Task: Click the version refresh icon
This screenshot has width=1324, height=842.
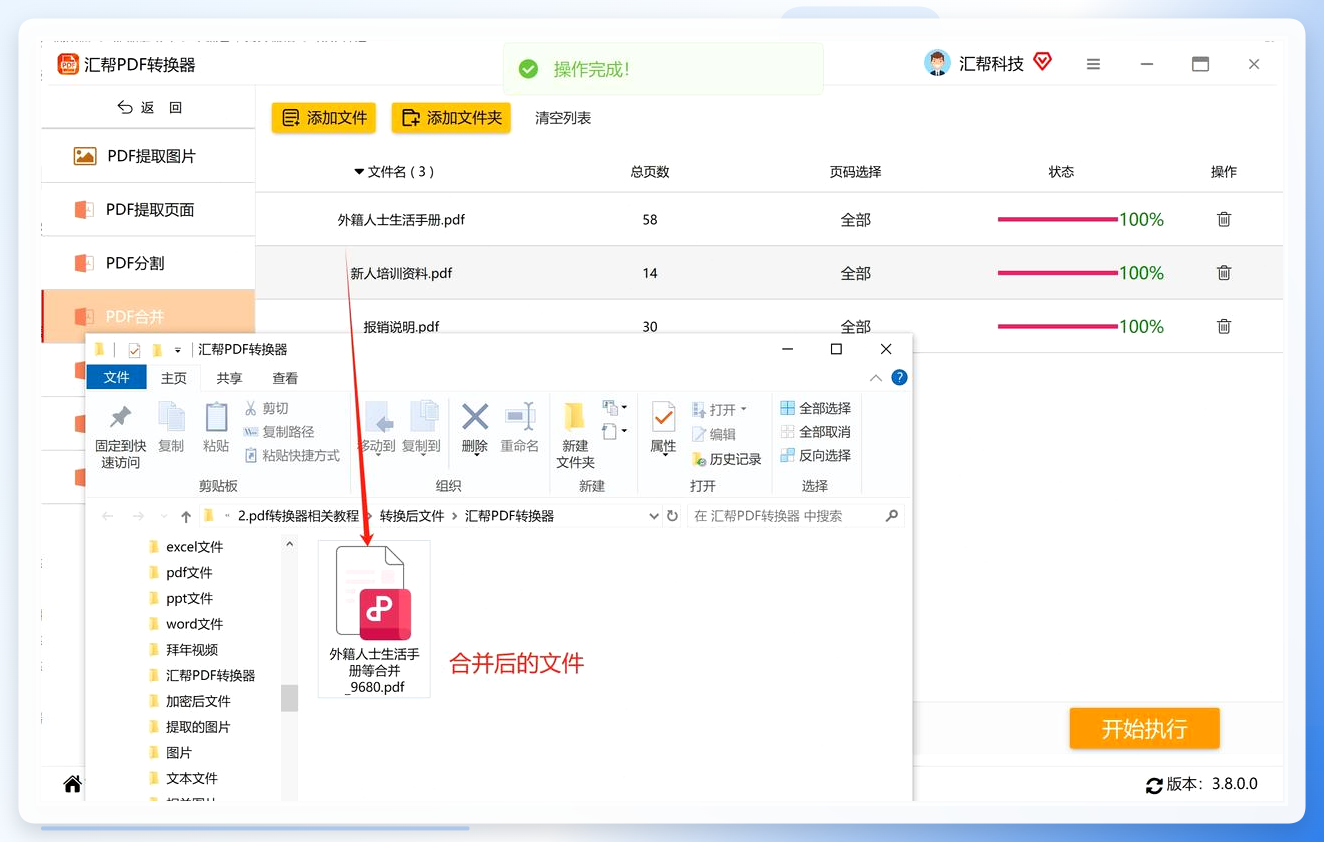Action: click(1154, 785)
